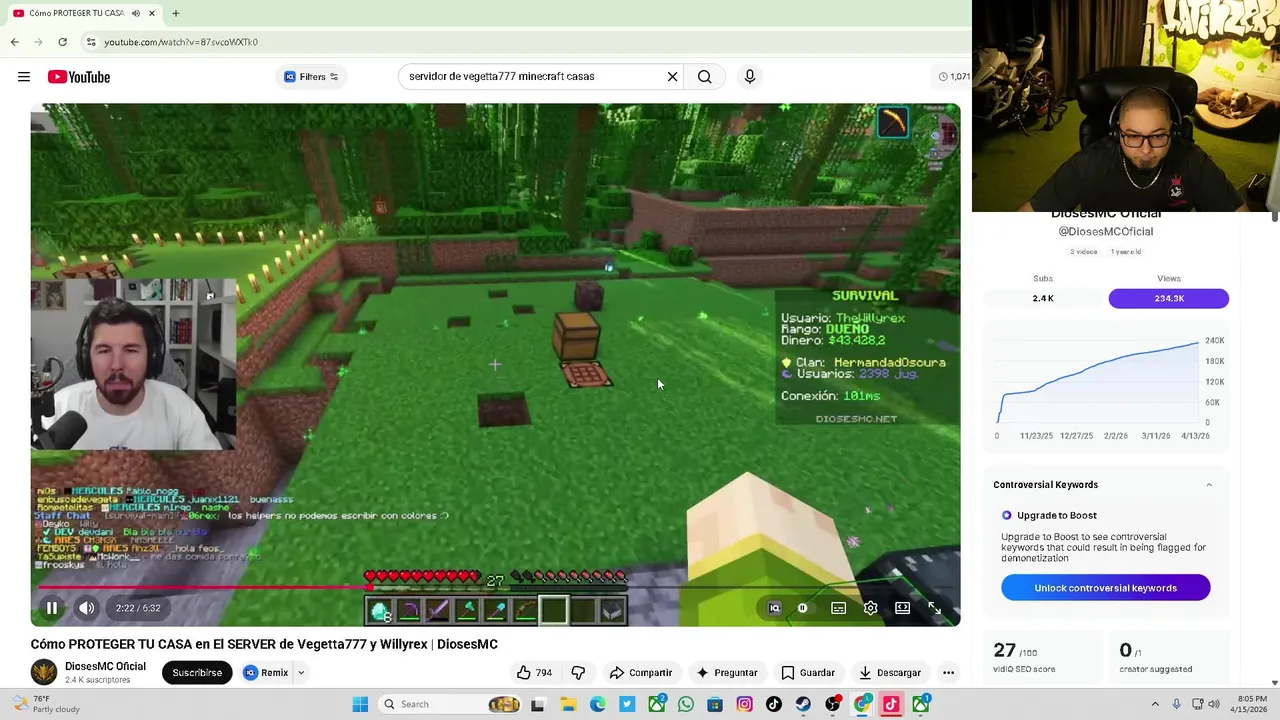Open Microsoft Store from the taskbar
1280x720 pixels.
(x=715, y=704)
